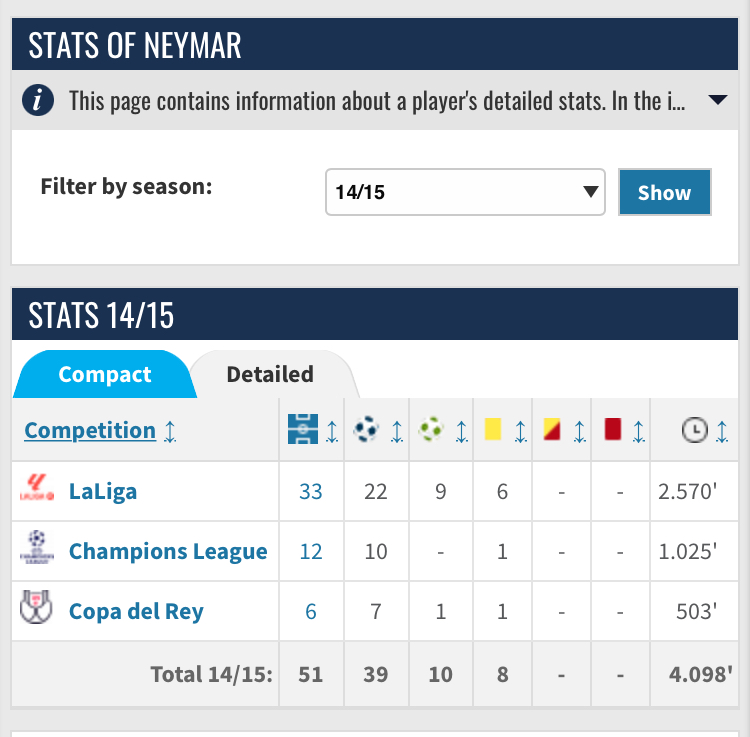Switch to the Compact tab
The image size is (750, 737).
pyautogui.click(x=104, y=375)
